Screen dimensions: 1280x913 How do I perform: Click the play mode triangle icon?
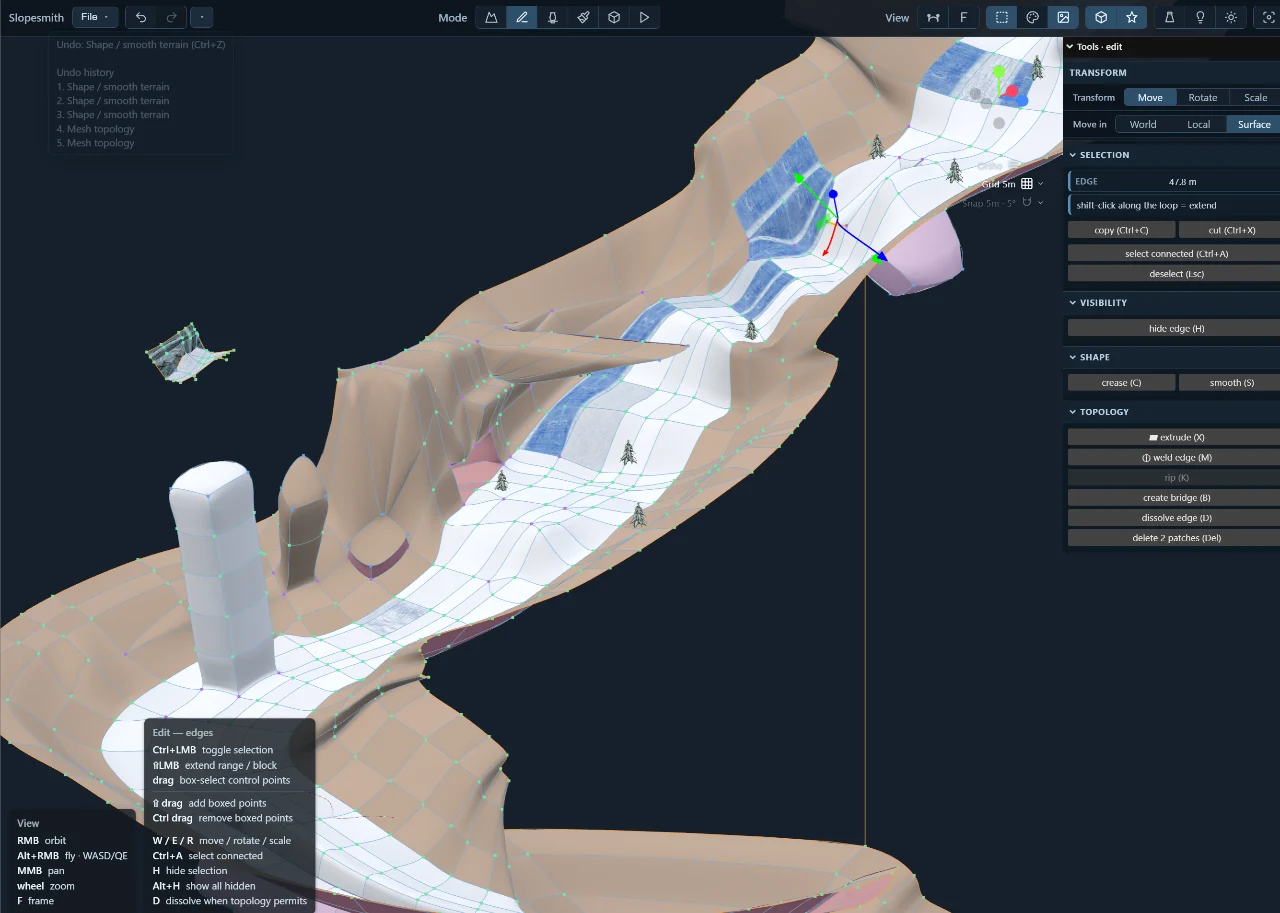pyautogui.click(x=644, y=17)
